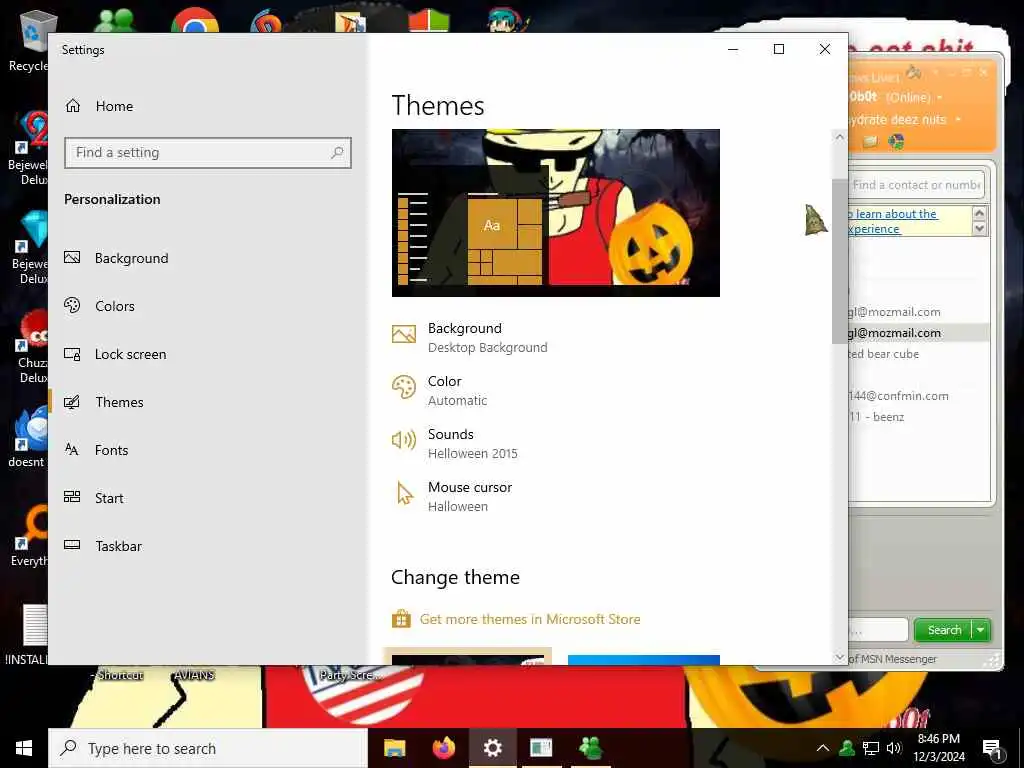The height and width of the screenshot is (768, 1024).
Task: Select Themes in sidebar
Action: coord(103,402)
